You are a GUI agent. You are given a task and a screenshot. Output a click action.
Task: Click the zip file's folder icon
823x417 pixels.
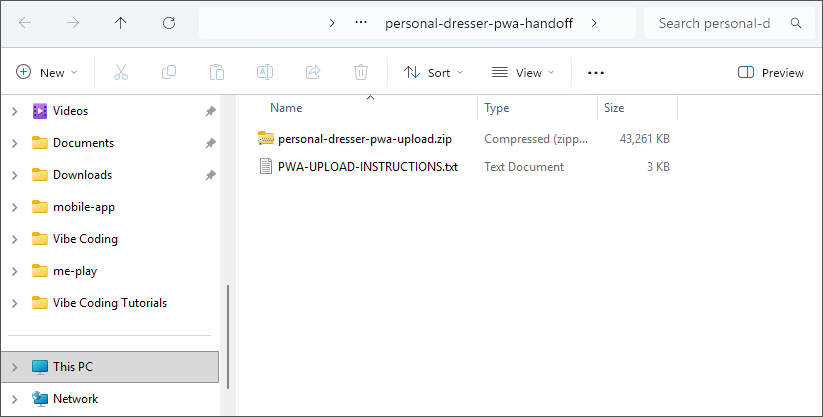[x=266, y=139]
